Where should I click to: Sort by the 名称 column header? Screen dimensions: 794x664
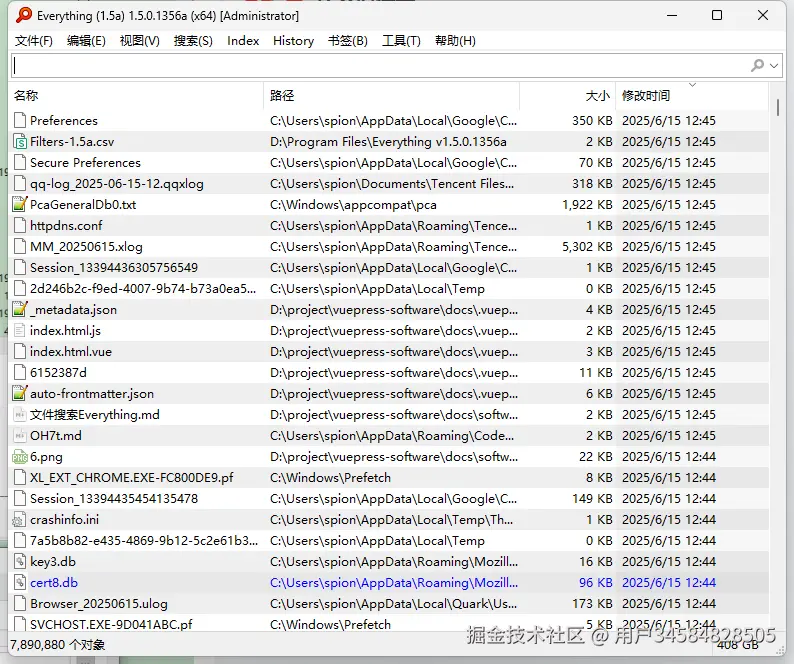point(136,95)
